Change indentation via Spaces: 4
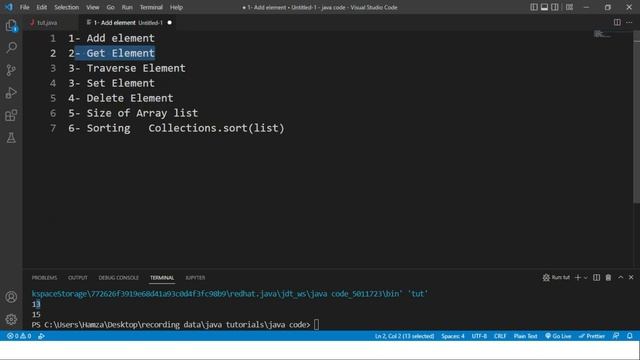This screenshot has width=640, height=360. pos(452,336)
